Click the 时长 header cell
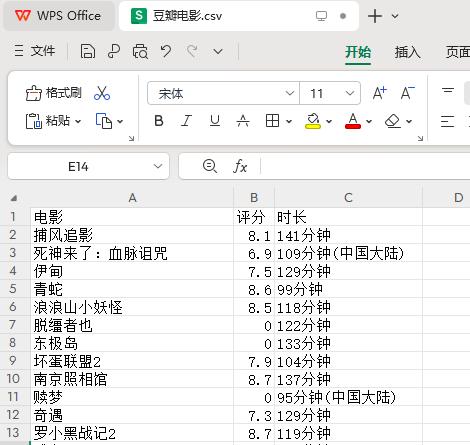Image resolution: width=470 pixels, height=445 pixels. (x=348, y=217)
